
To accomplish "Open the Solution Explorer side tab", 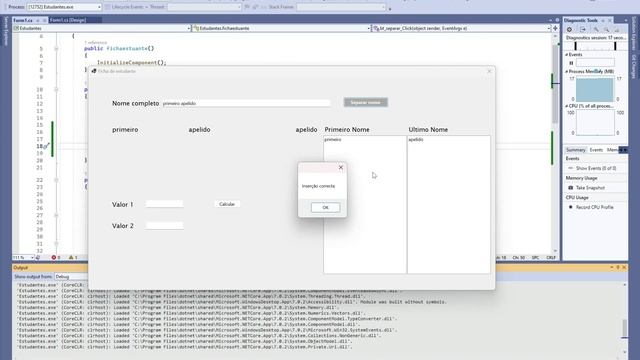I will tap(634, 34).
